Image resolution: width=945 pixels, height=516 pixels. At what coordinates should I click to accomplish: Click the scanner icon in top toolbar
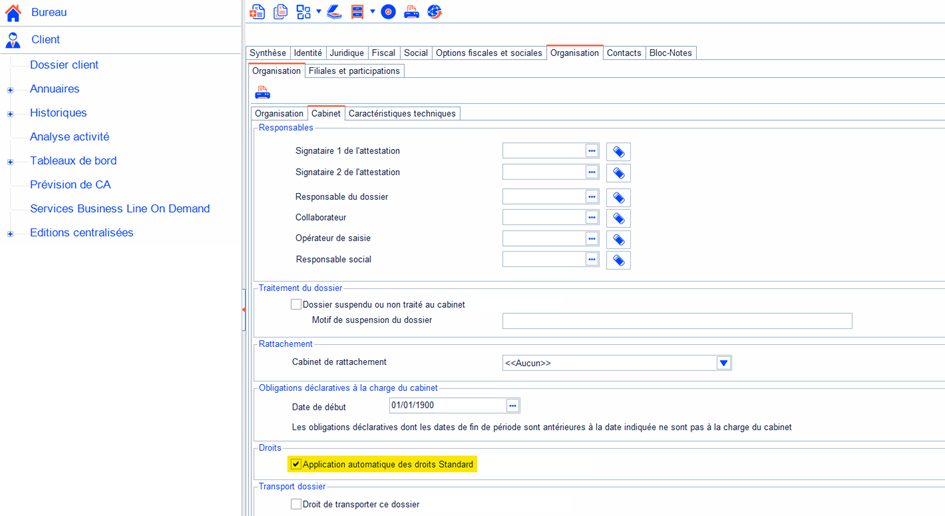(335, 12)
